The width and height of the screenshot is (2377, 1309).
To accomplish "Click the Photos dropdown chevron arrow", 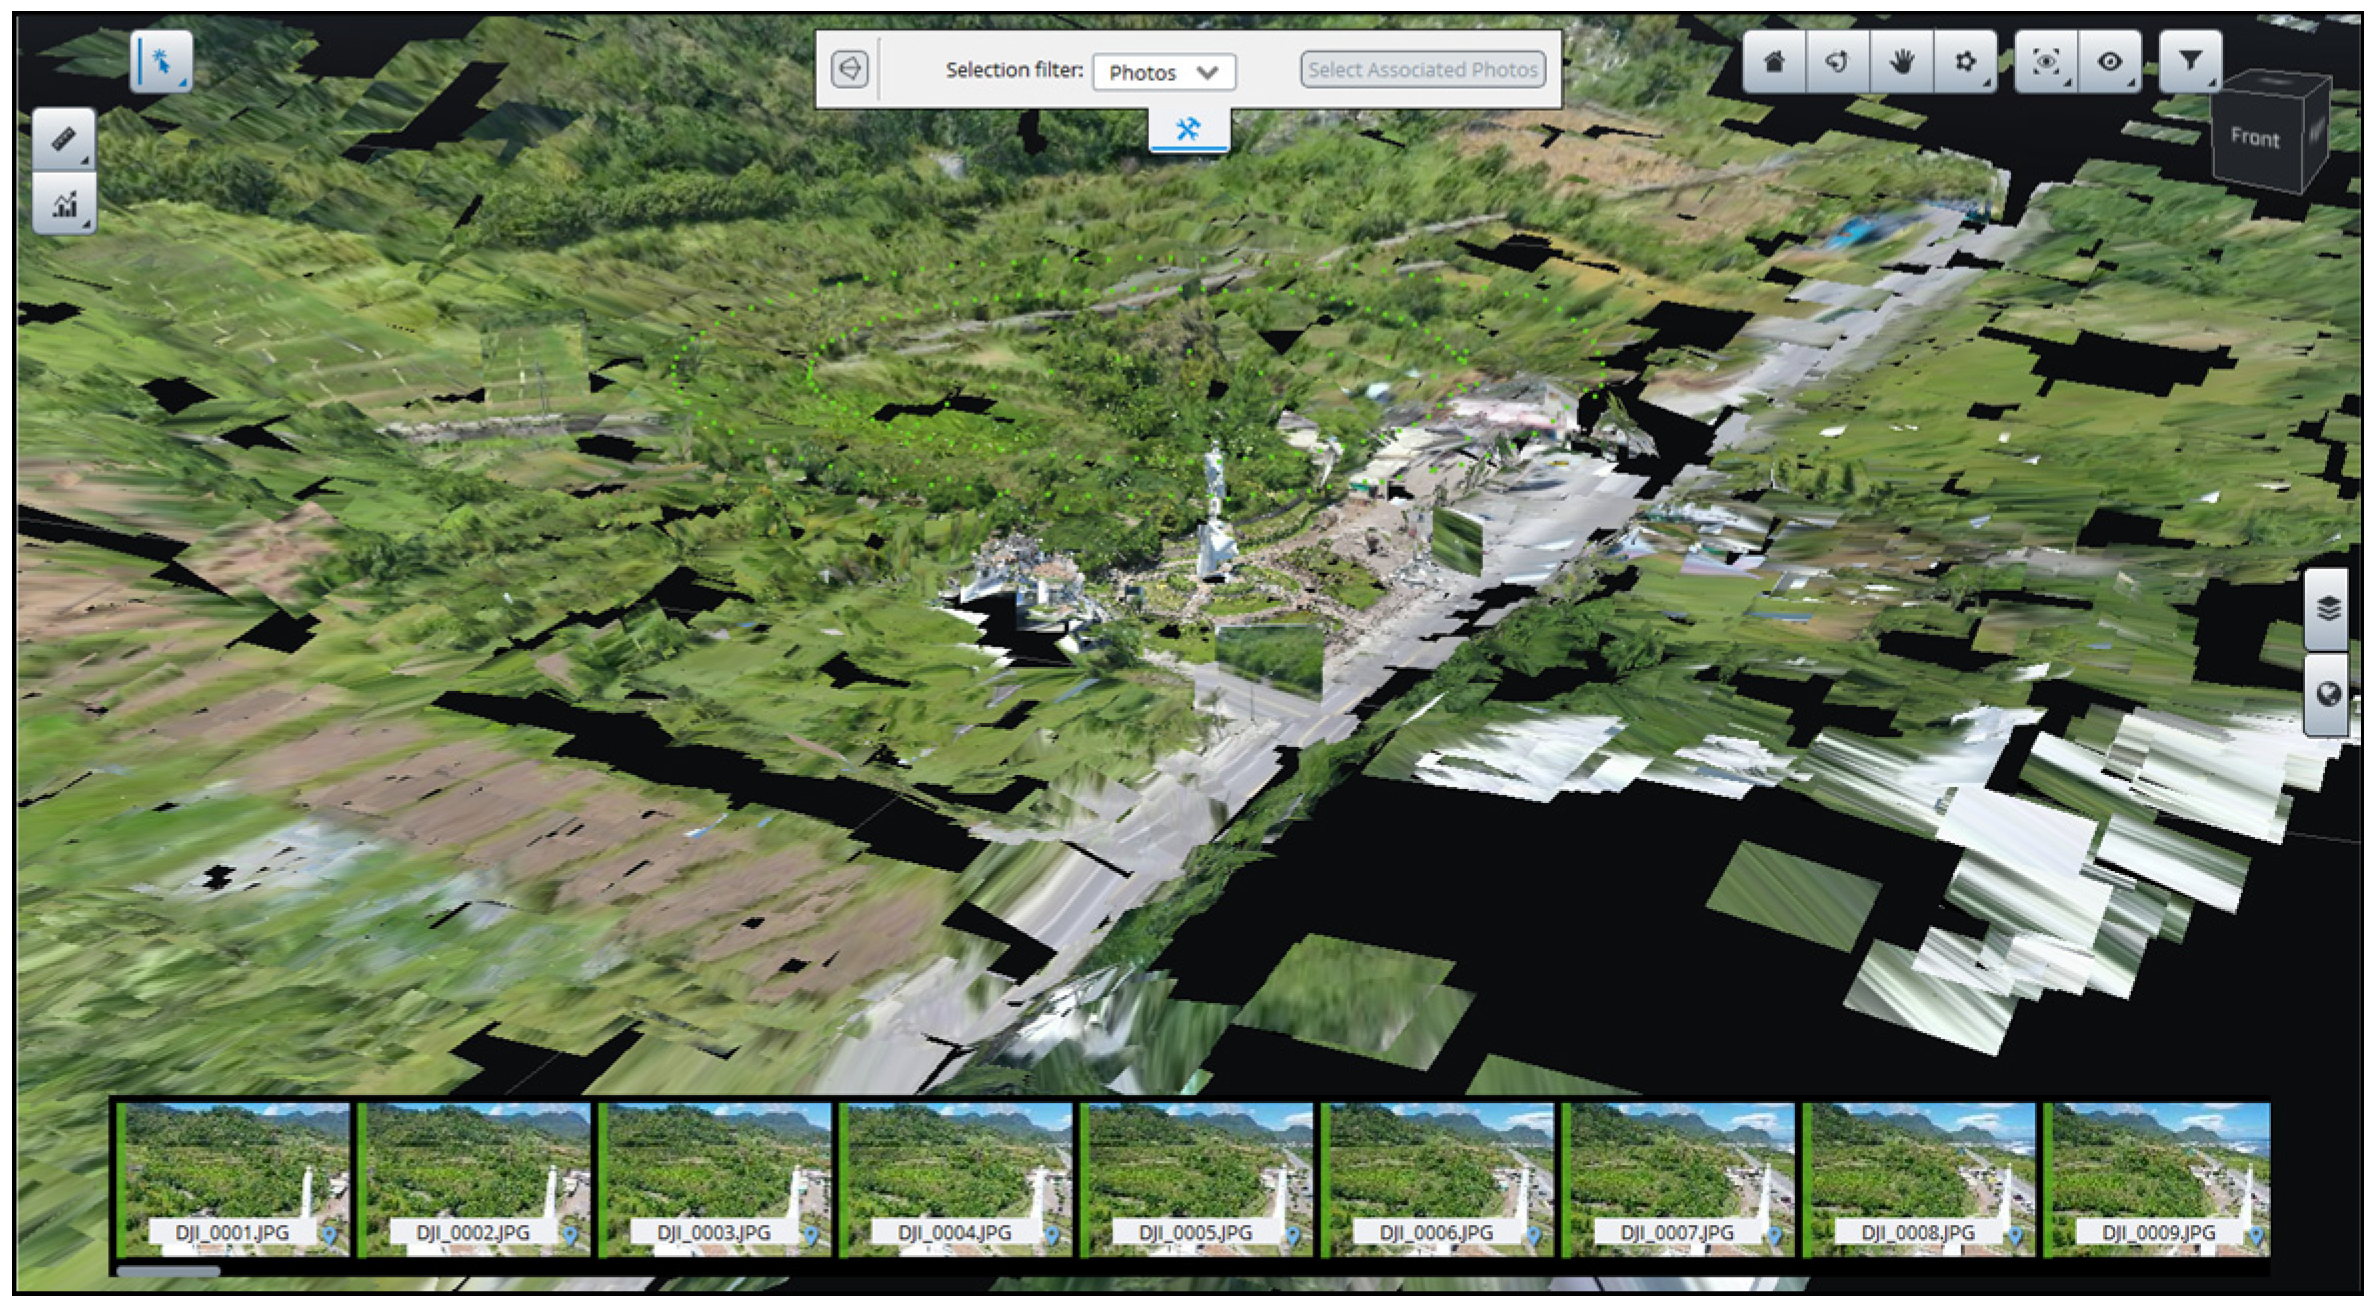I will tap(1208, 73).
